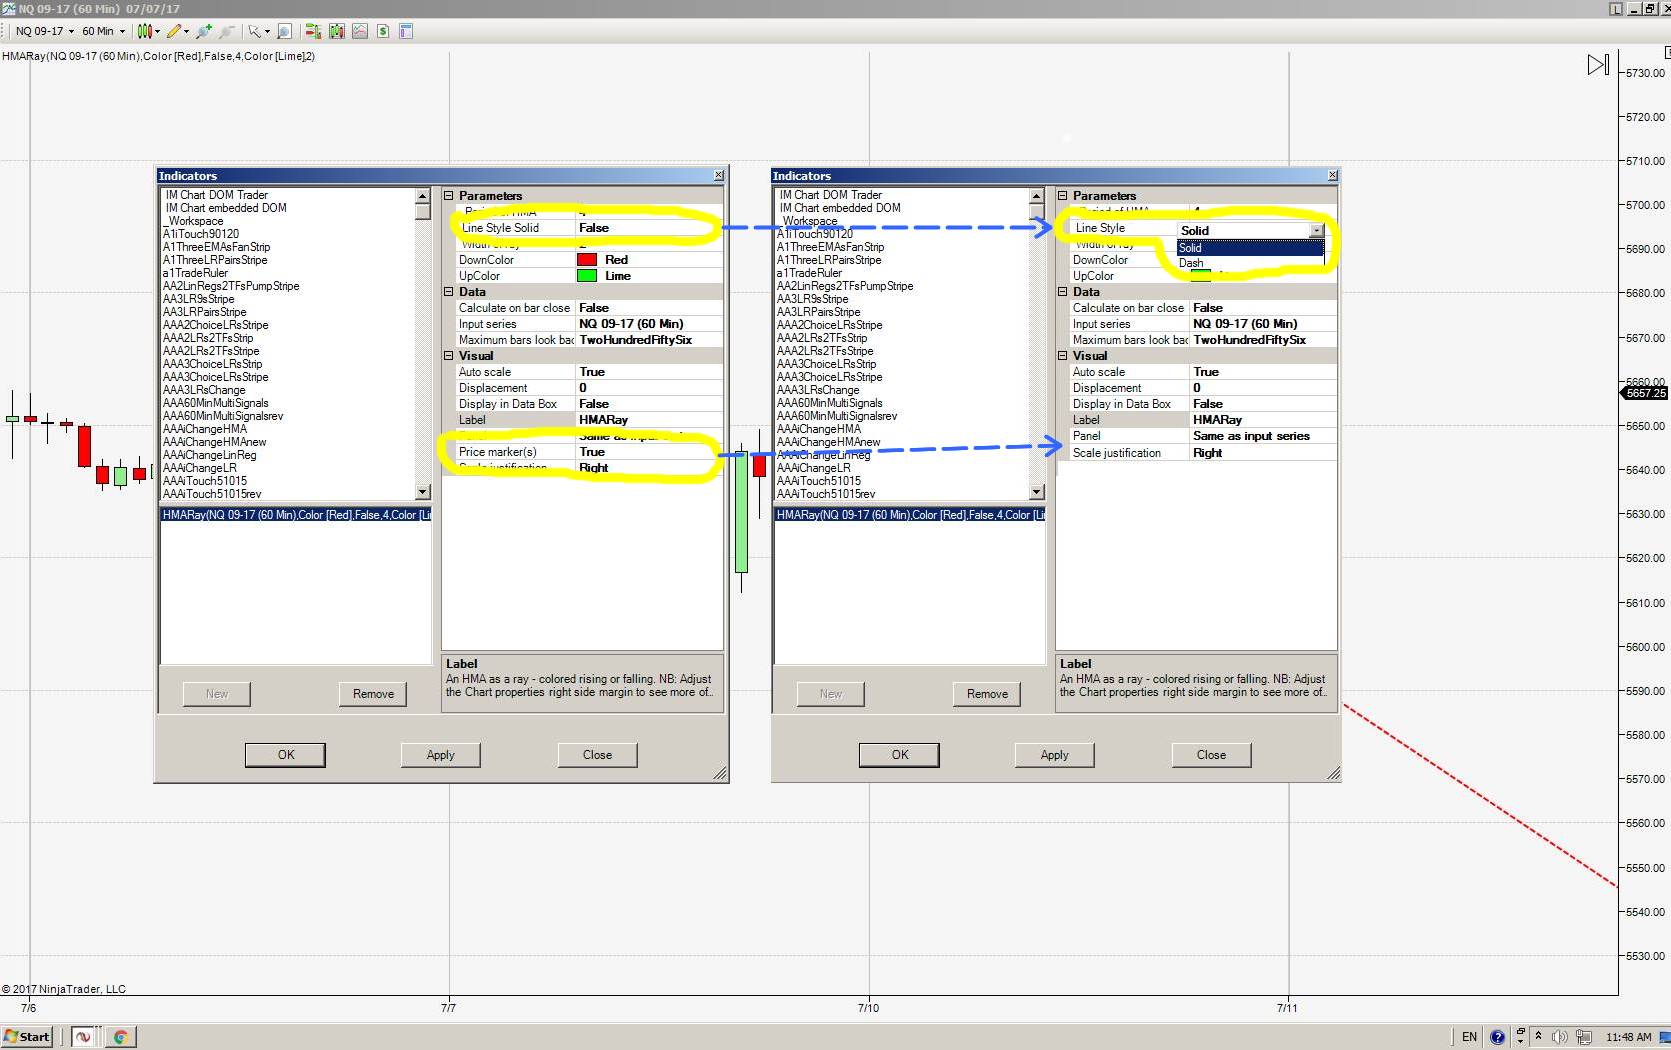Close the right Indicators dialog
The width and height of the screenshot is (1671, 1050).
[x=1332, y=175]
